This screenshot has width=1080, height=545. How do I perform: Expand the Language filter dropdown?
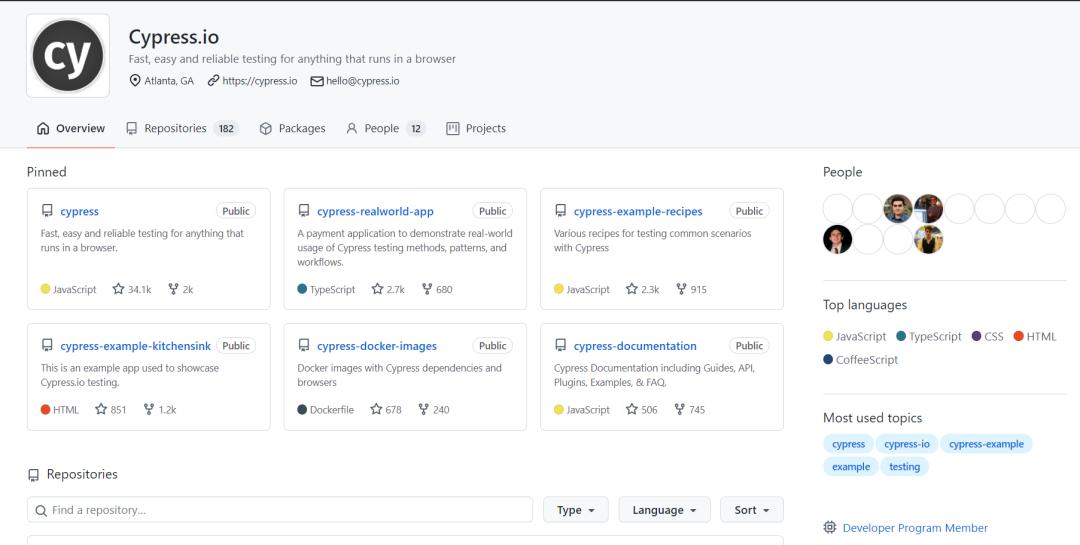click(x=665, y=510)
